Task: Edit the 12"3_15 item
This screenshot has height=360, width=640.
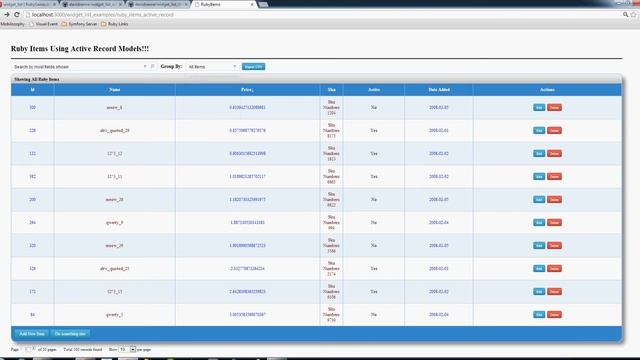Action: (539, 291)
